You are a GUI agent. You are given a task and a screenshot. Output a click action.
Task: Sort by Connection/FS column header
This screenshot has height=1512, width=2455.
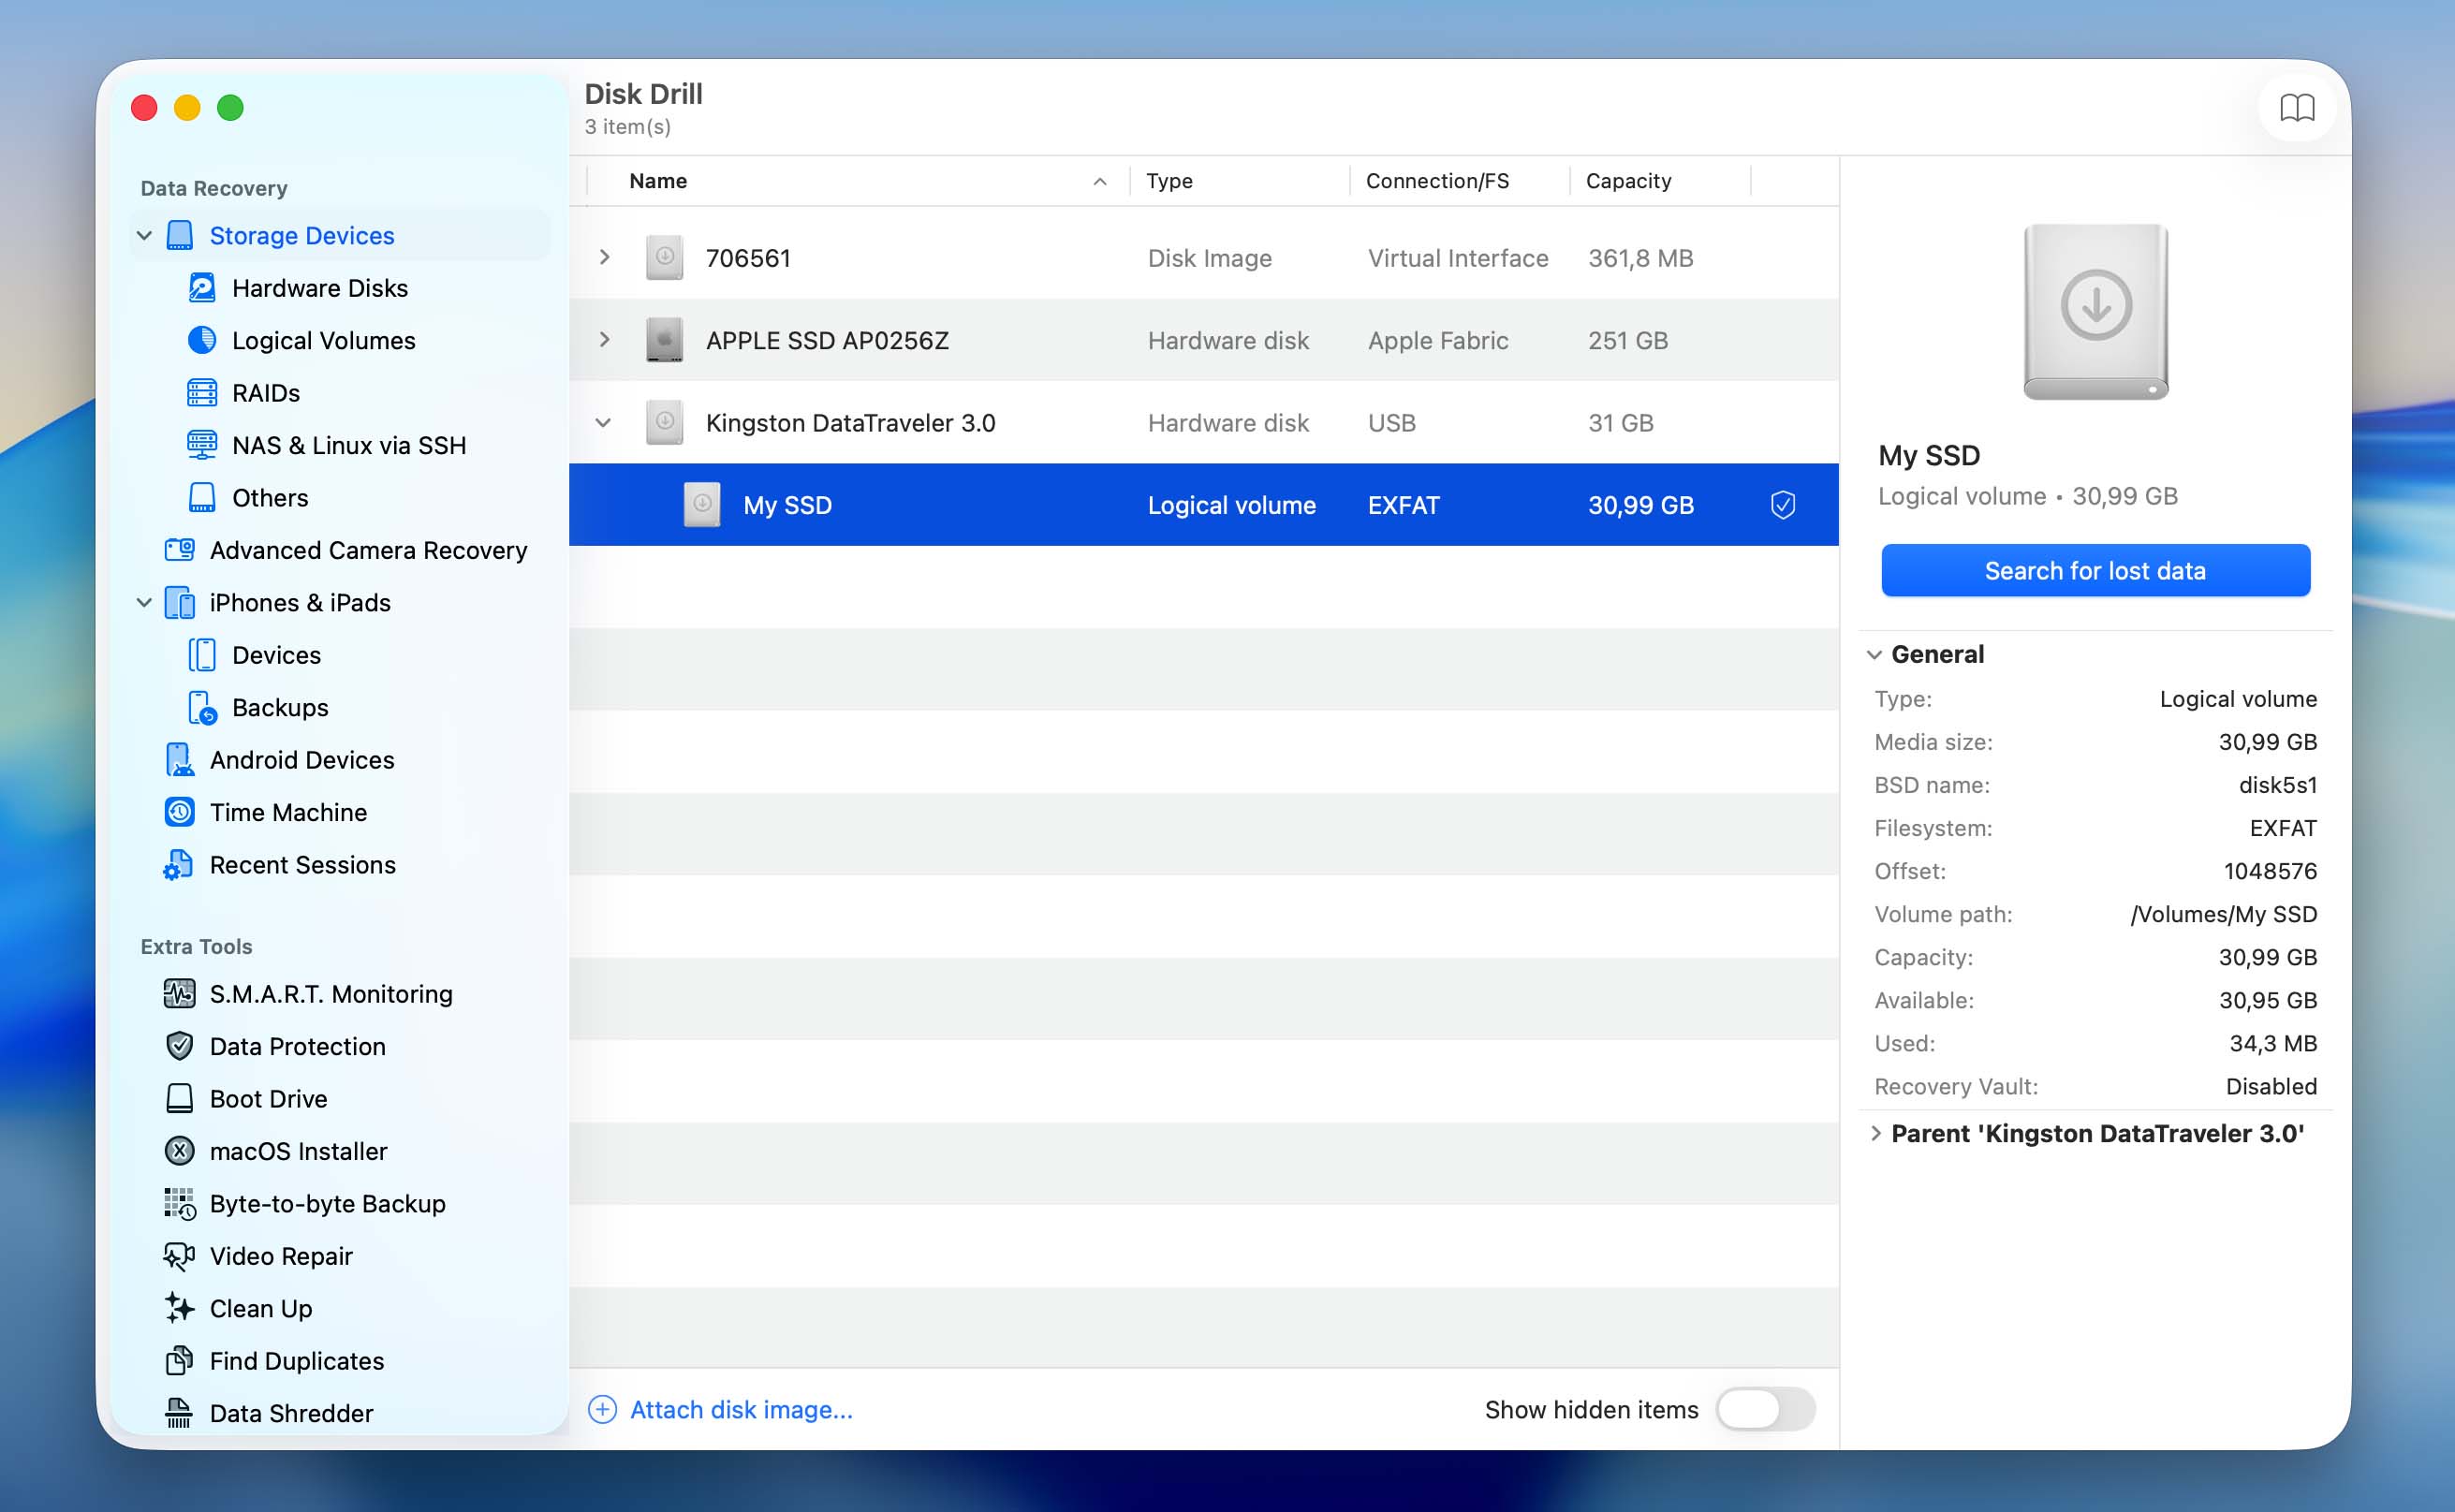(1437, 181)
